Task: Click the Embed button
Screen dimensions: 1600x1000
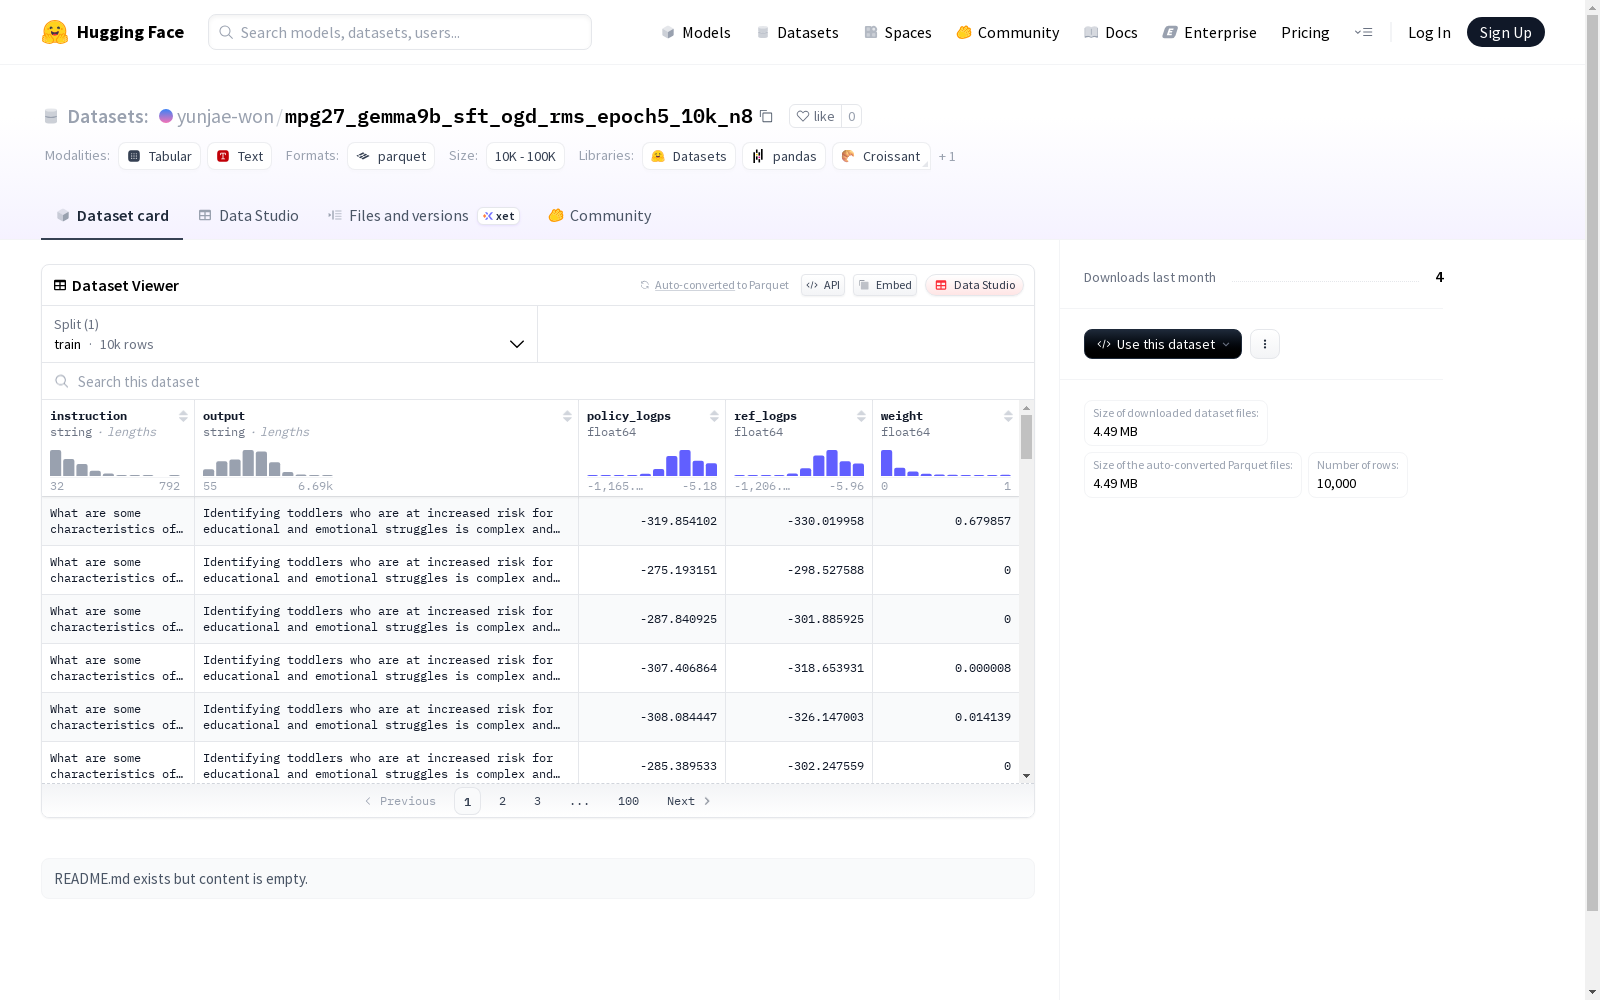Action: [x=885, y=285]
